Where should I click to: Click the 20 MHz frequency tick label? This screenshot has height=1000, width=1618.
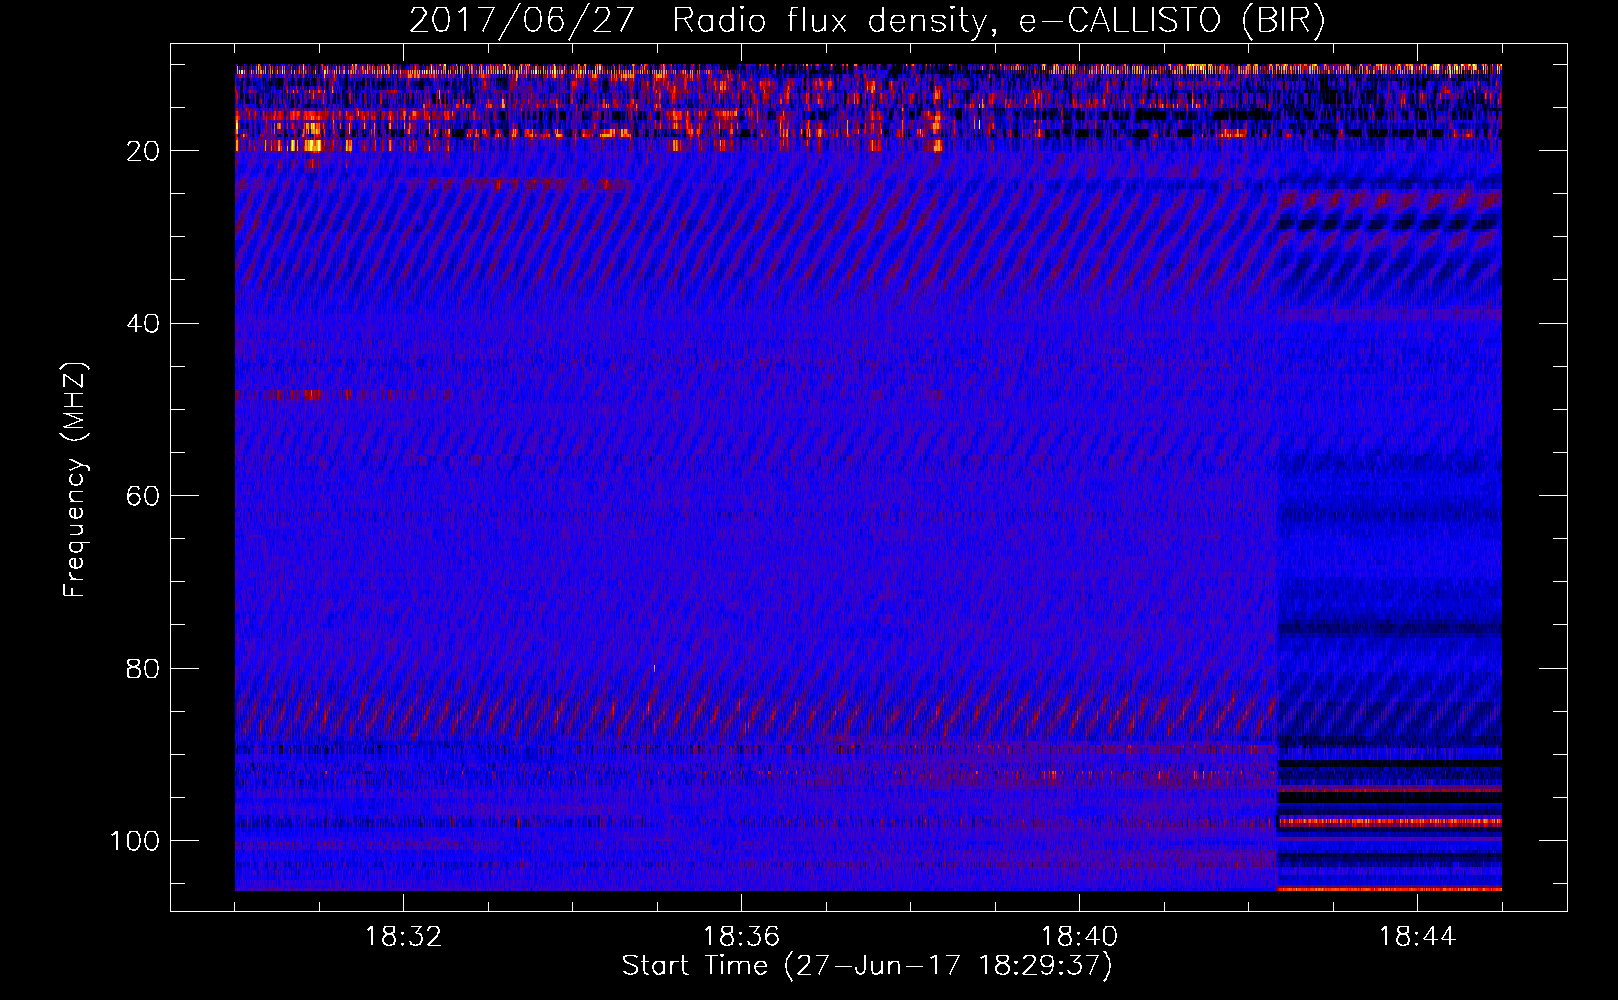coord(144,151)
